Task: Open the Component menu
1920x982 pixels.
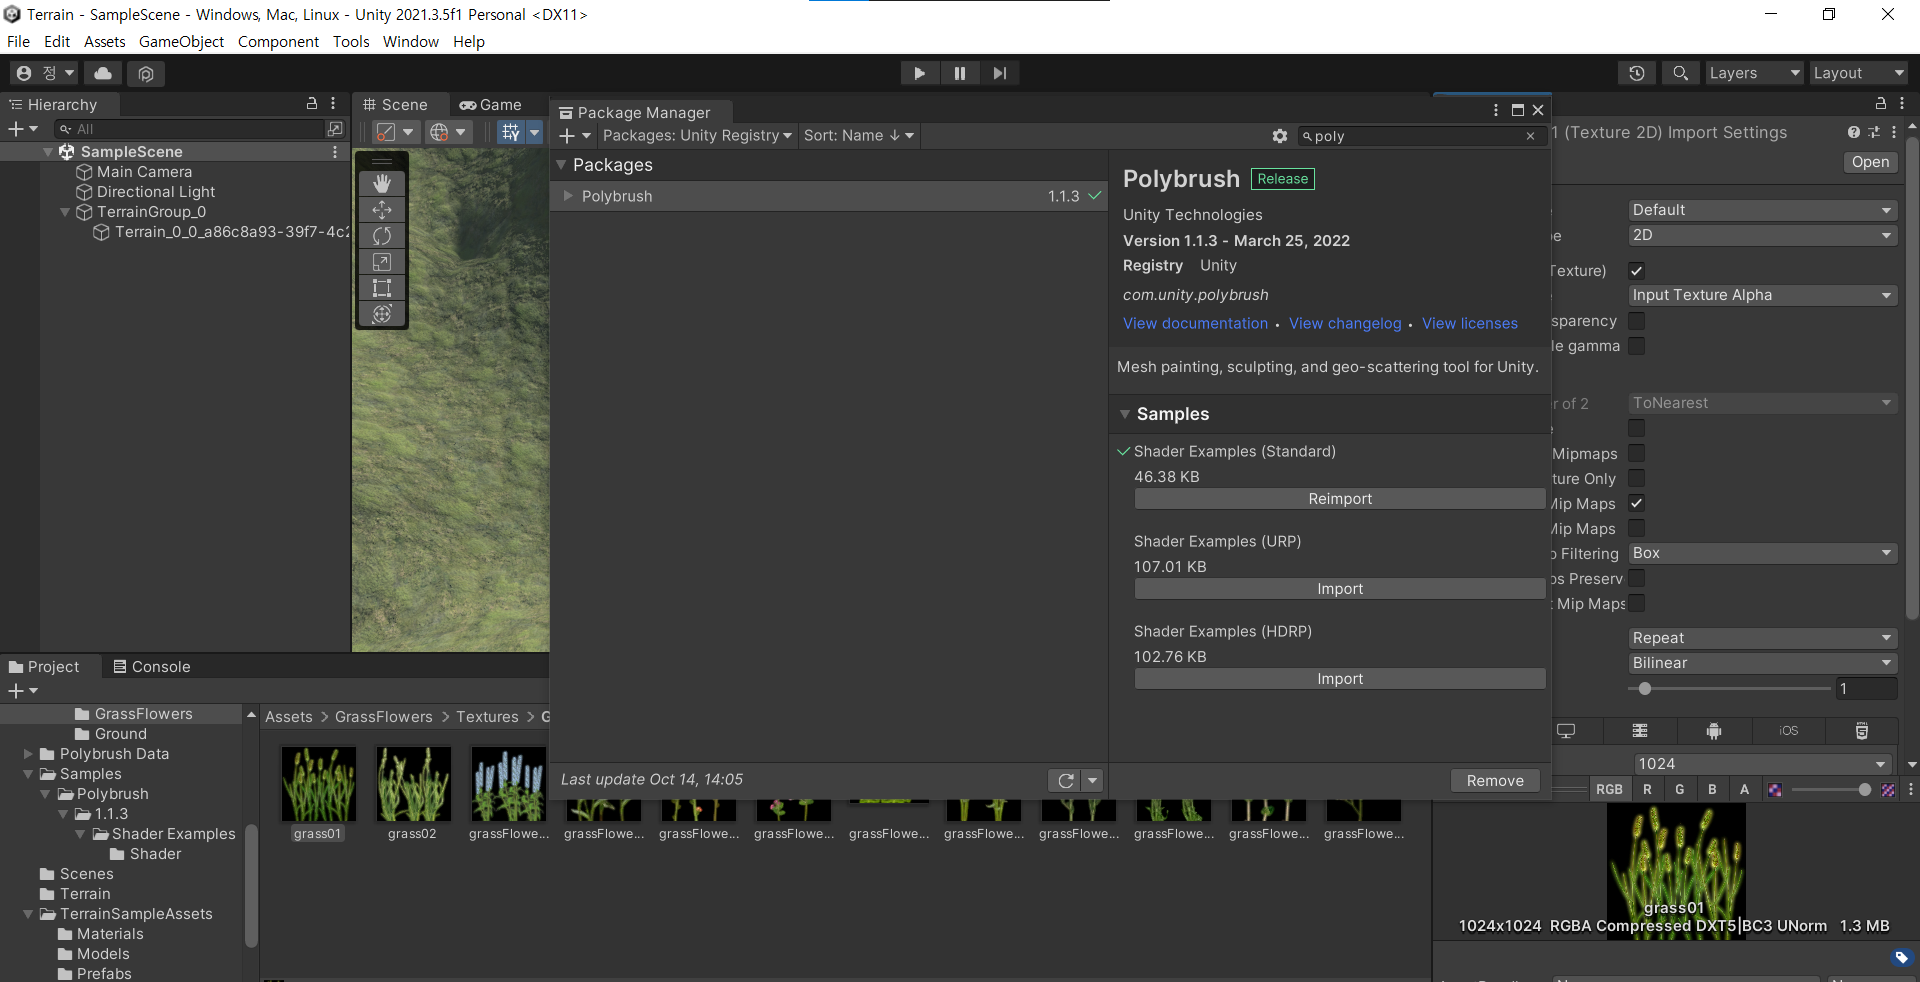Action: click(x=278, y=42)
